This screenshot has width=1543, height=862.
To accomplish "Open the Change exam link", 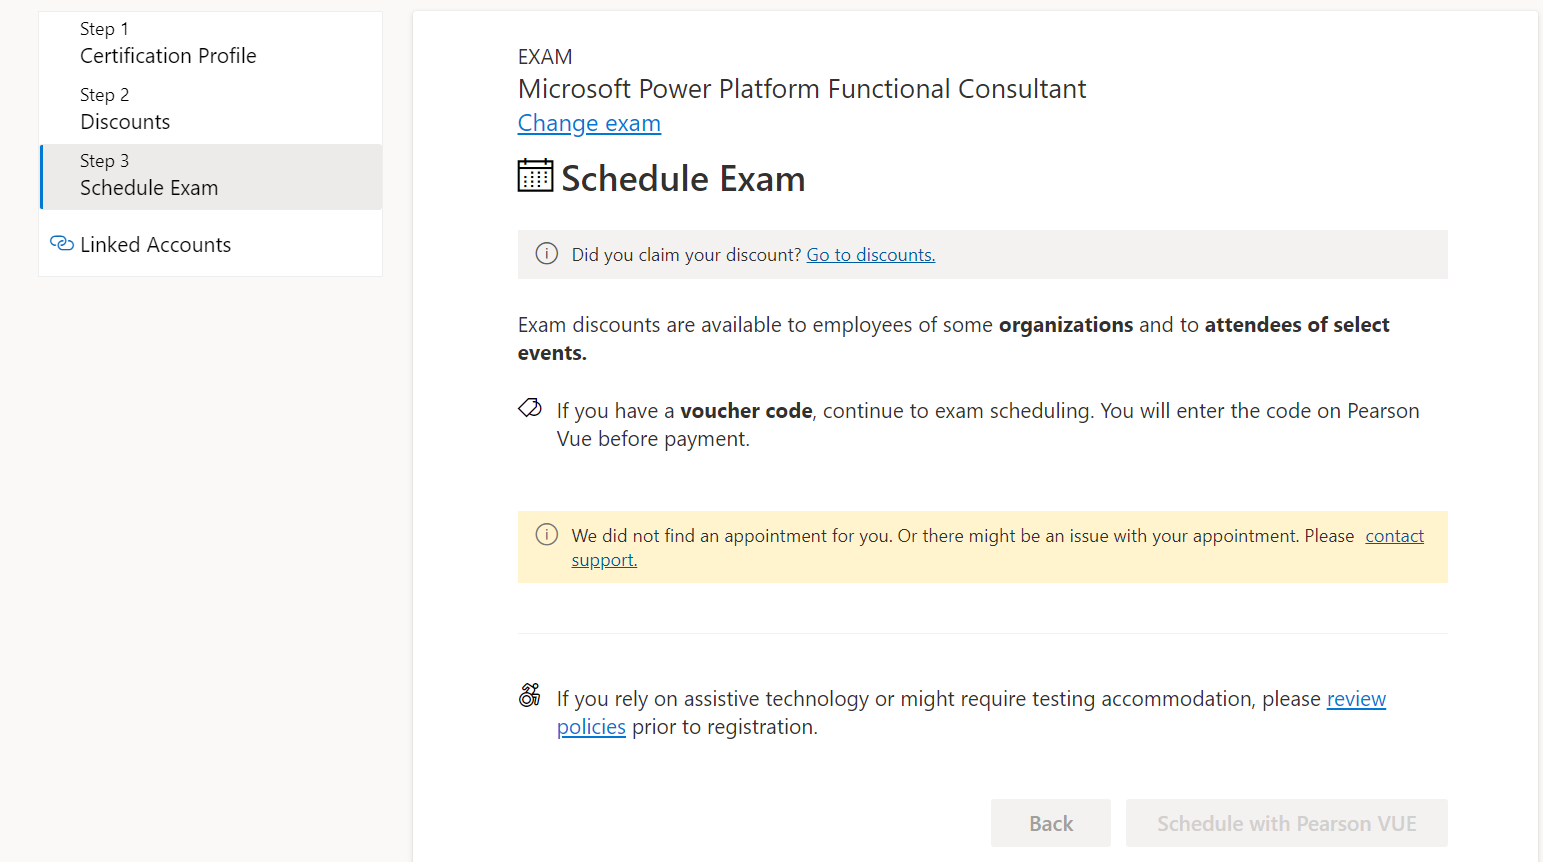I will pos(589,123).
